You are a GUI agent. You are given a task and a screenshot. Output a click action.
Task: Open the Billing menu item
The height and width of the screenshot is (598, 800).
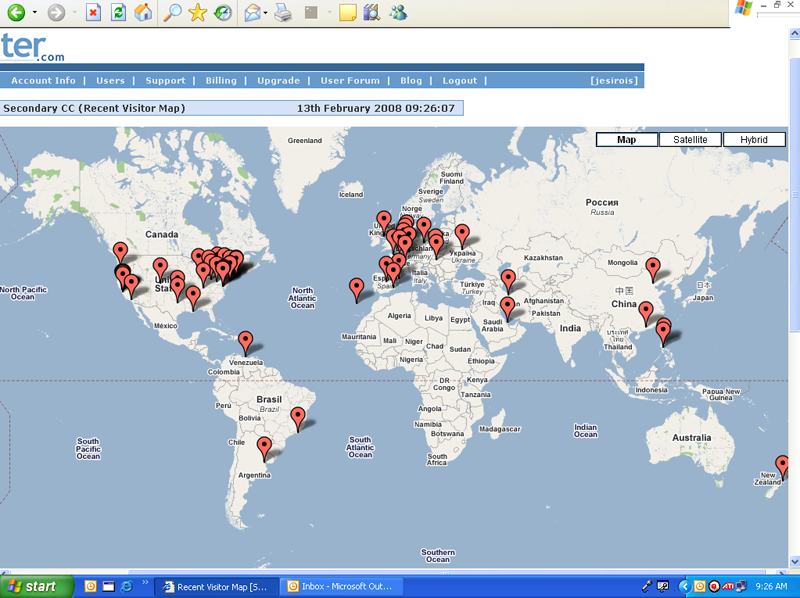(221, 81)
